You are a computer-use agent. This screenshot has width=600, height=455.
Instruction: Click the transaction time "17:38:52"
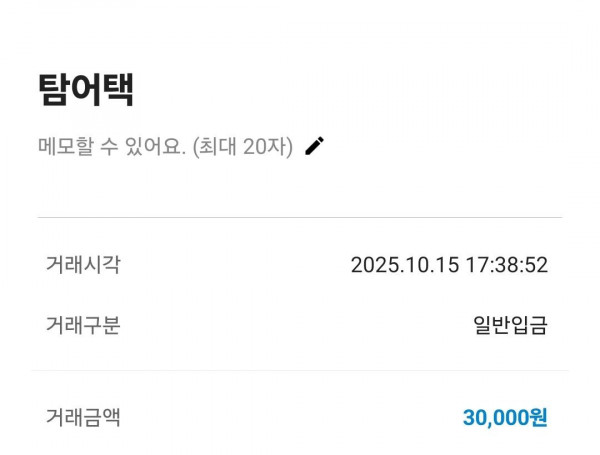(x=506, y=265)
